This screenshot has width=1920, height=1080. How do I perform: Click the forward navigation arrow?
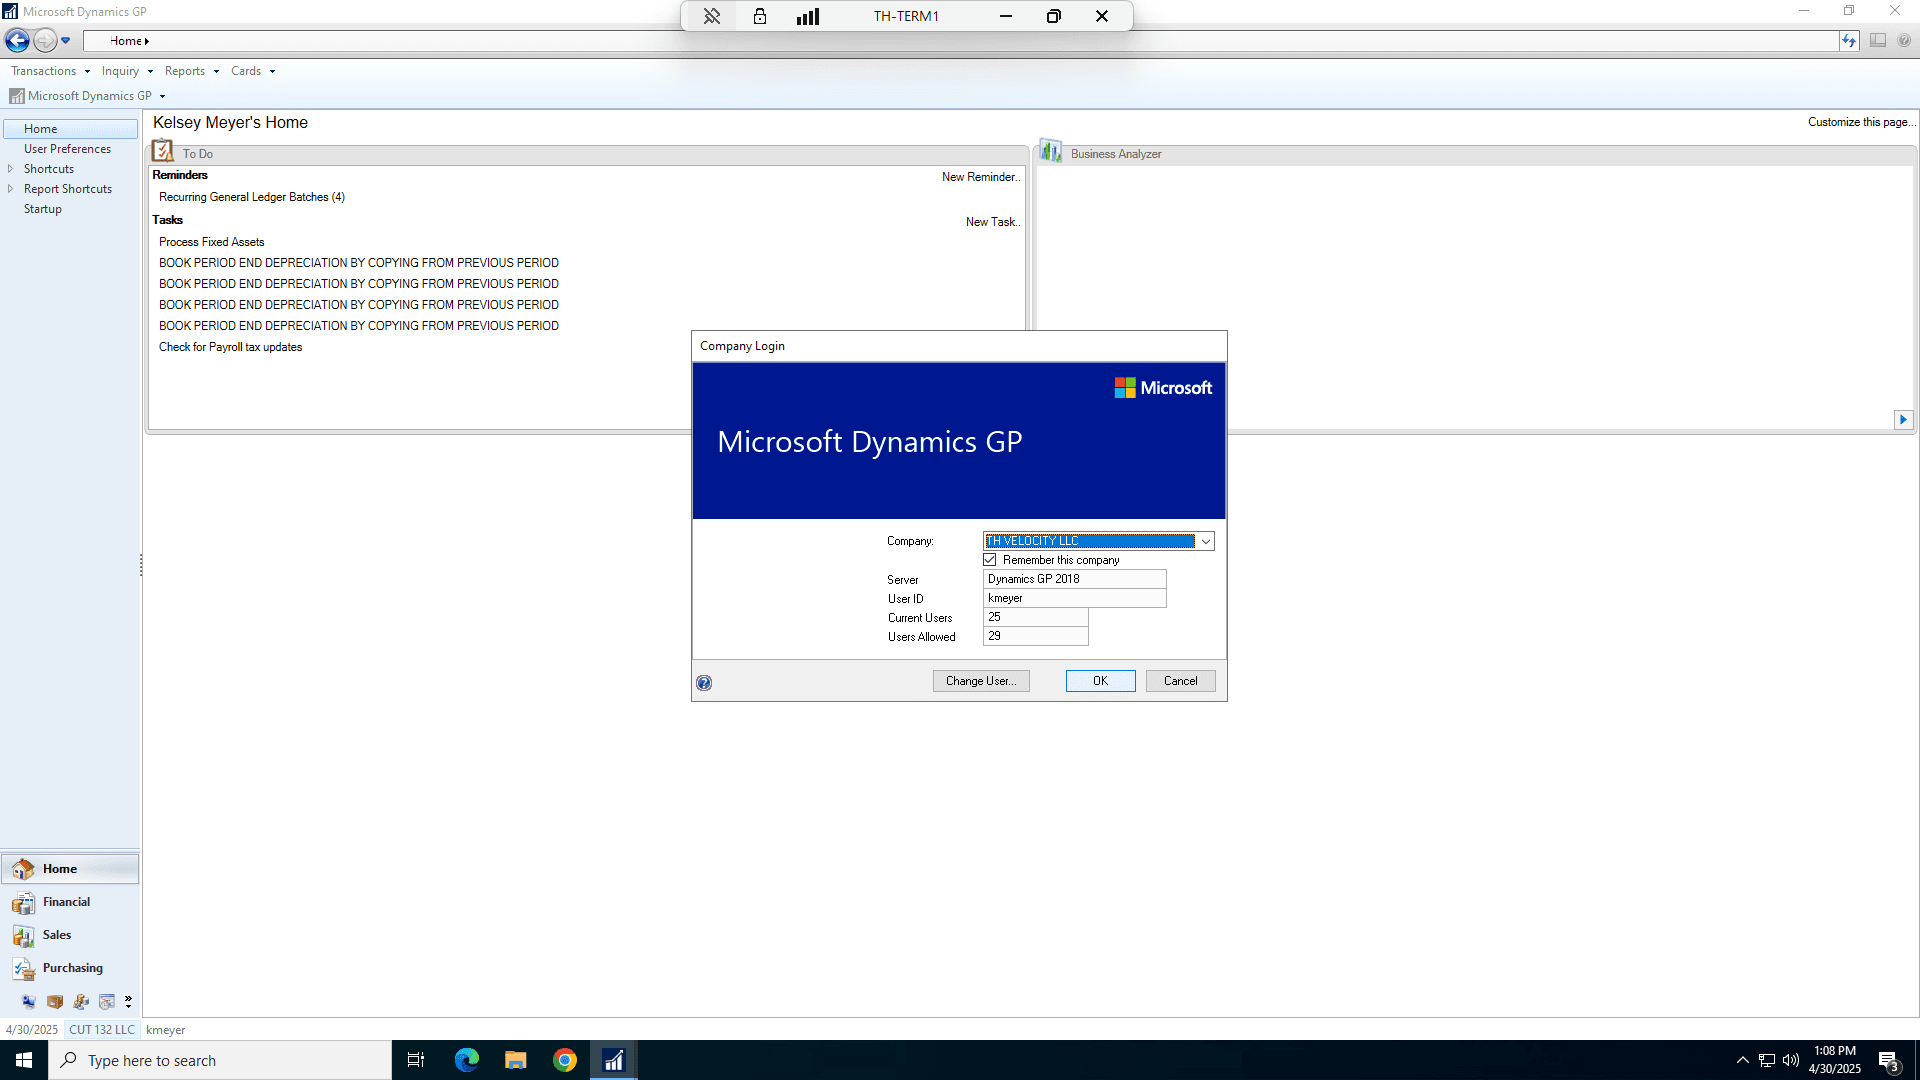tap(45, 41)
